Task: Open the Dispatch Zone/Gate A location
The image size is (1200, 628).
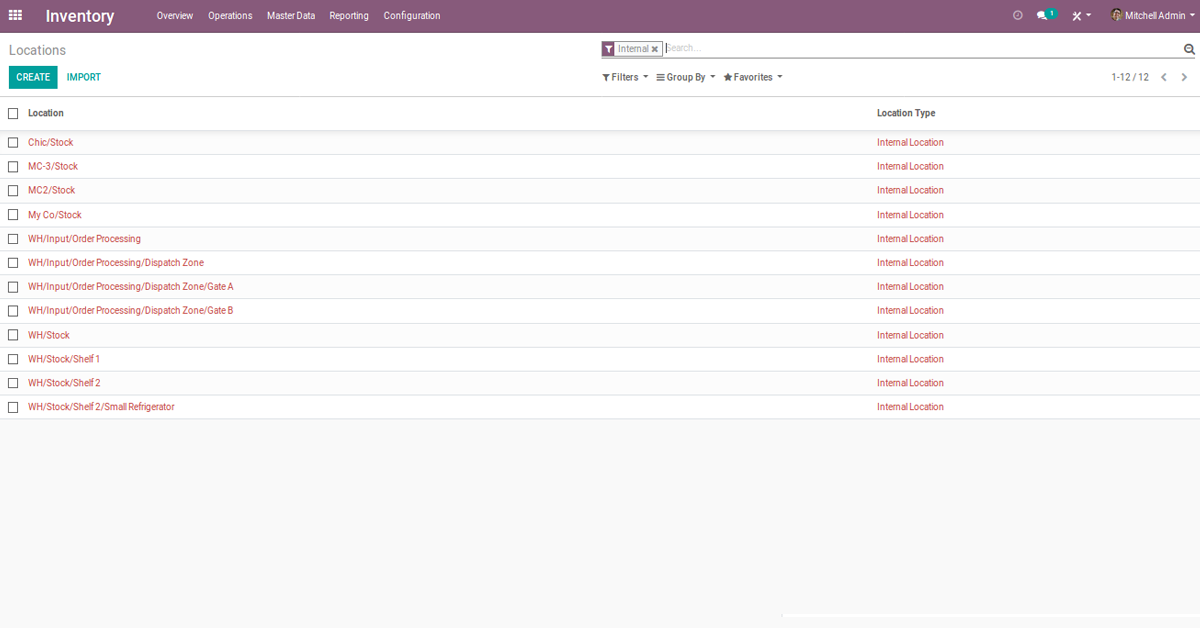Action: click(x=131, y=287)
